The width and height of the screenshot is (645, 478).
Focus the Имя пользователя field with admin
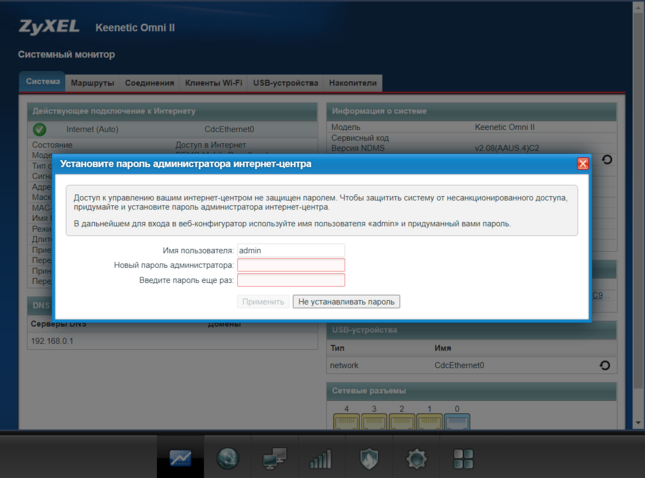[291, 250]
